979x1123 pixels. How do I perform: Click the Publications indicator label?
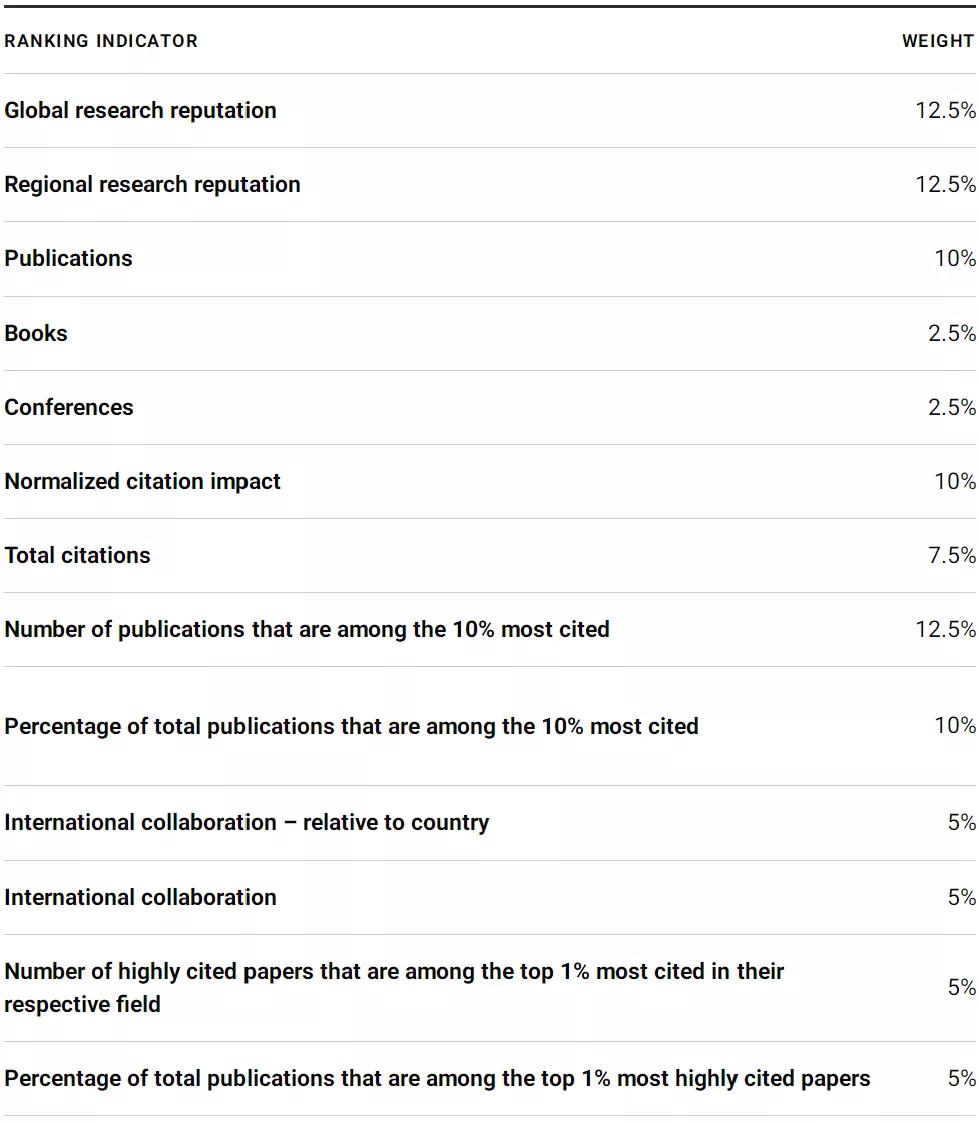(x=69, y=258)
